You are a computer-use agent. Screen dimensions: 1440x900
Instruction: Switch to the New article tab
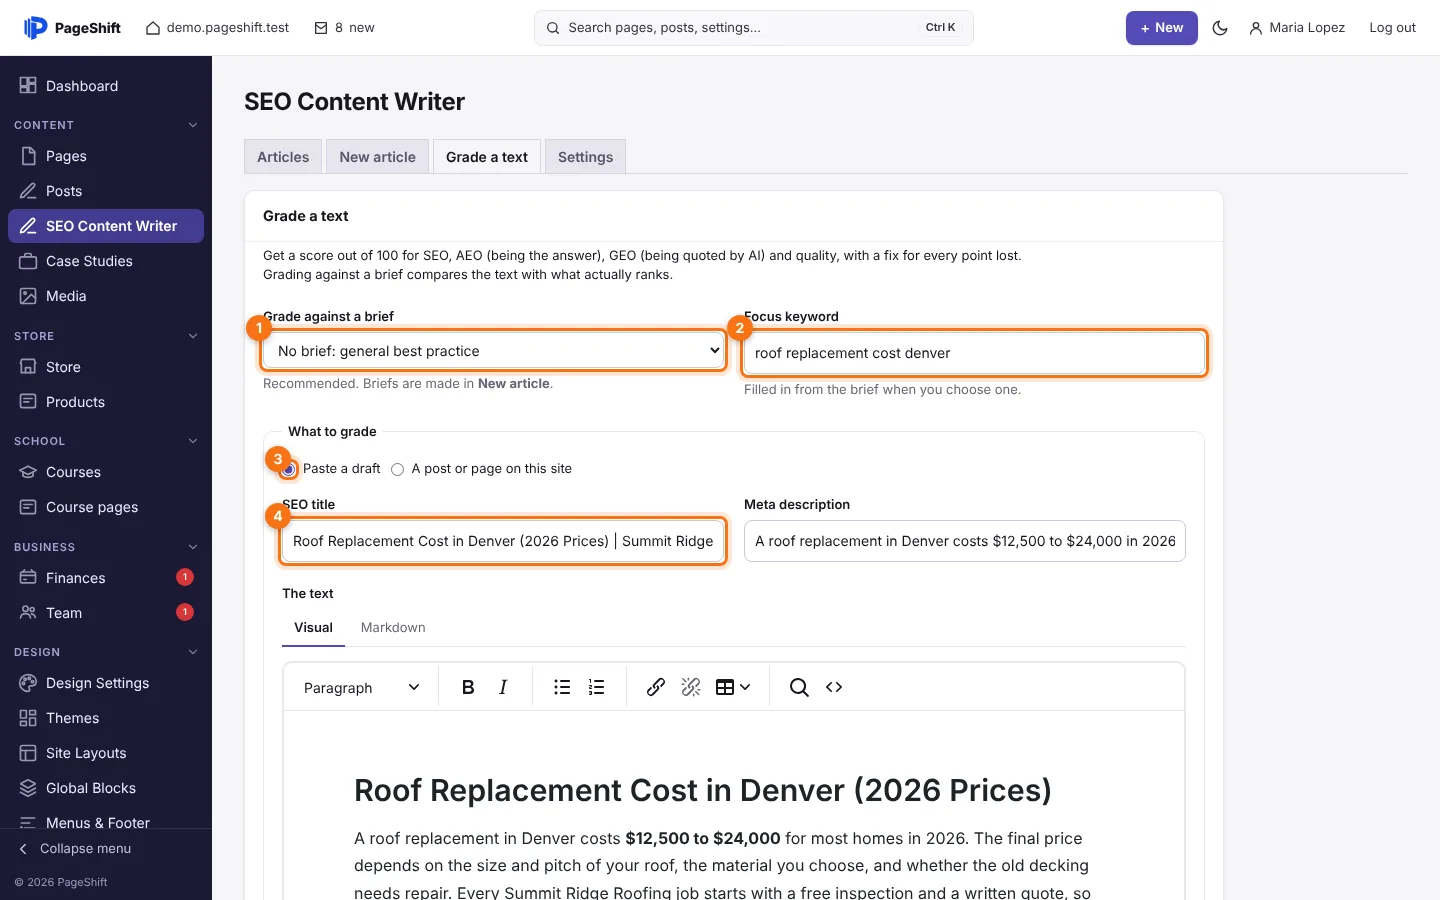click(x=377, y=157)
